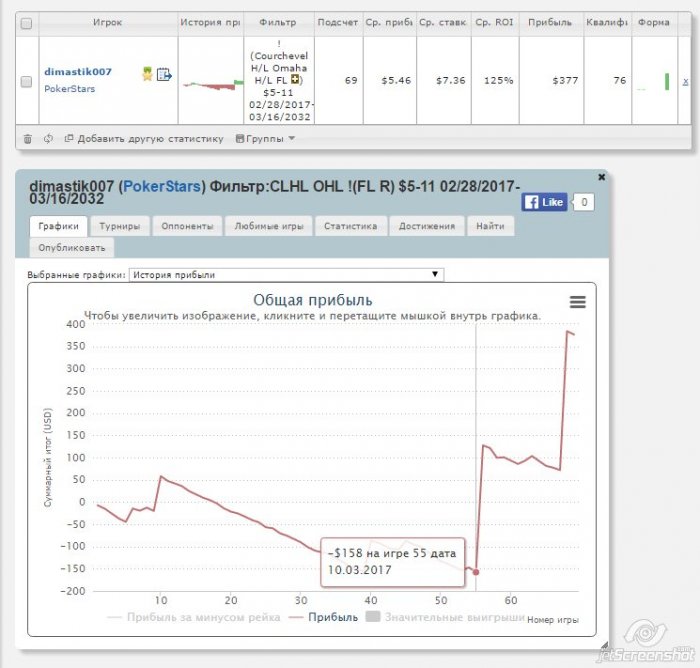
Task: Open the PokerStars link in popup title
Action: click(x=162, y=186)
